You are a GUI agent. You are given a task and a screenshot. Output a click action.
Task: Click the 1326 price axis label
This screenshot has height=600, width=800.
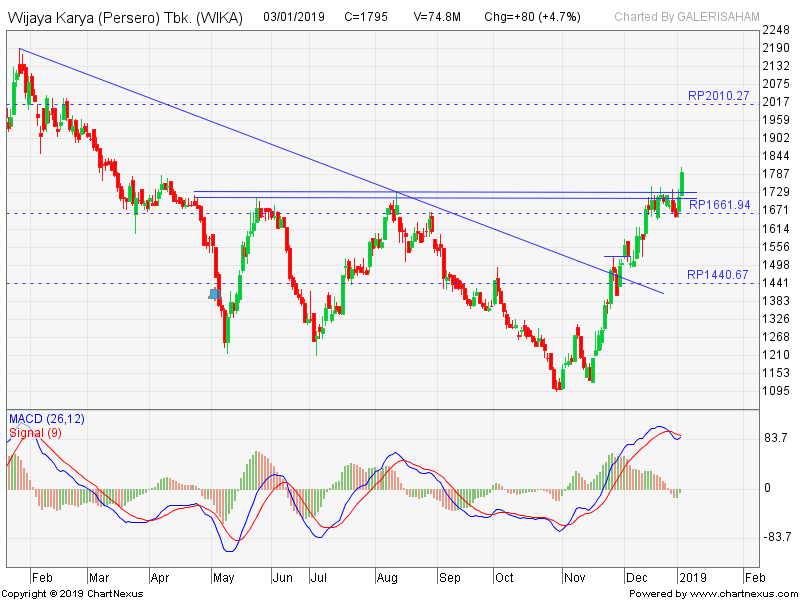point(776,318)
